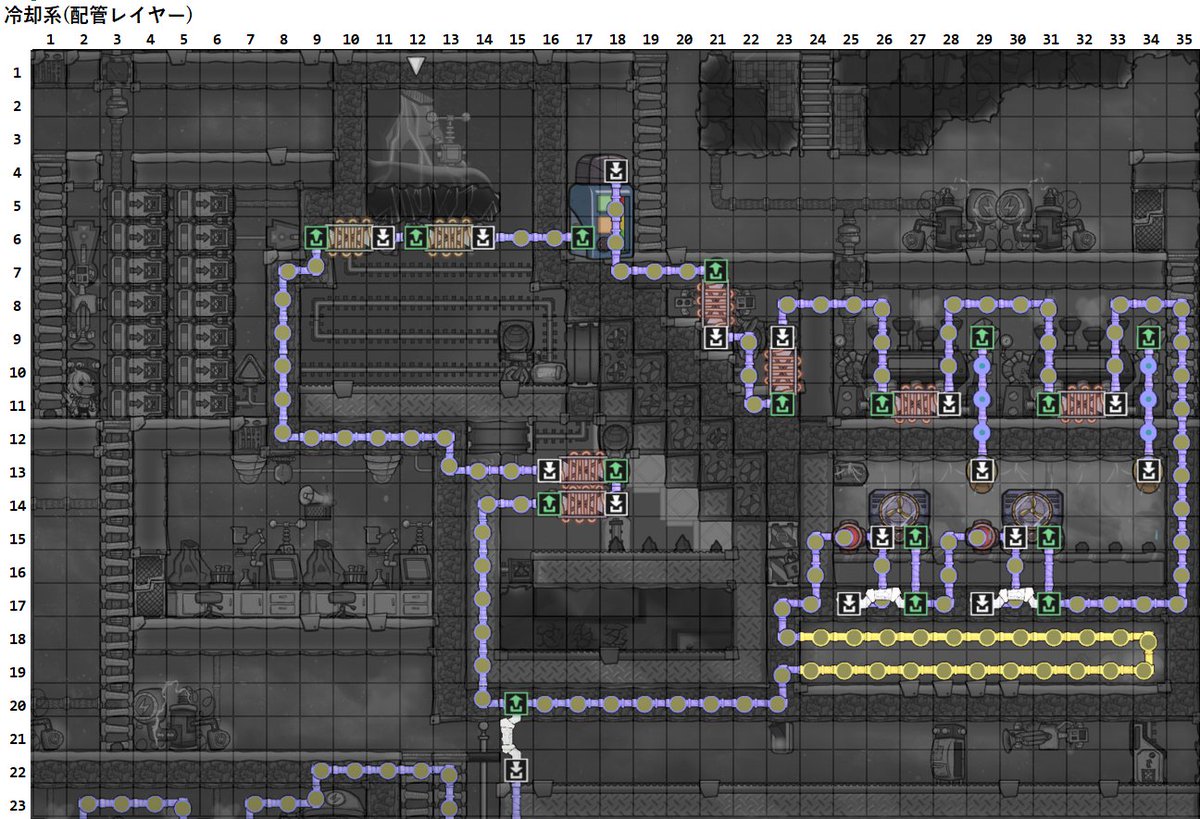
Task: Click green output port at column 15, row 20
Action: pyautogui.click(x=516, y=704)
